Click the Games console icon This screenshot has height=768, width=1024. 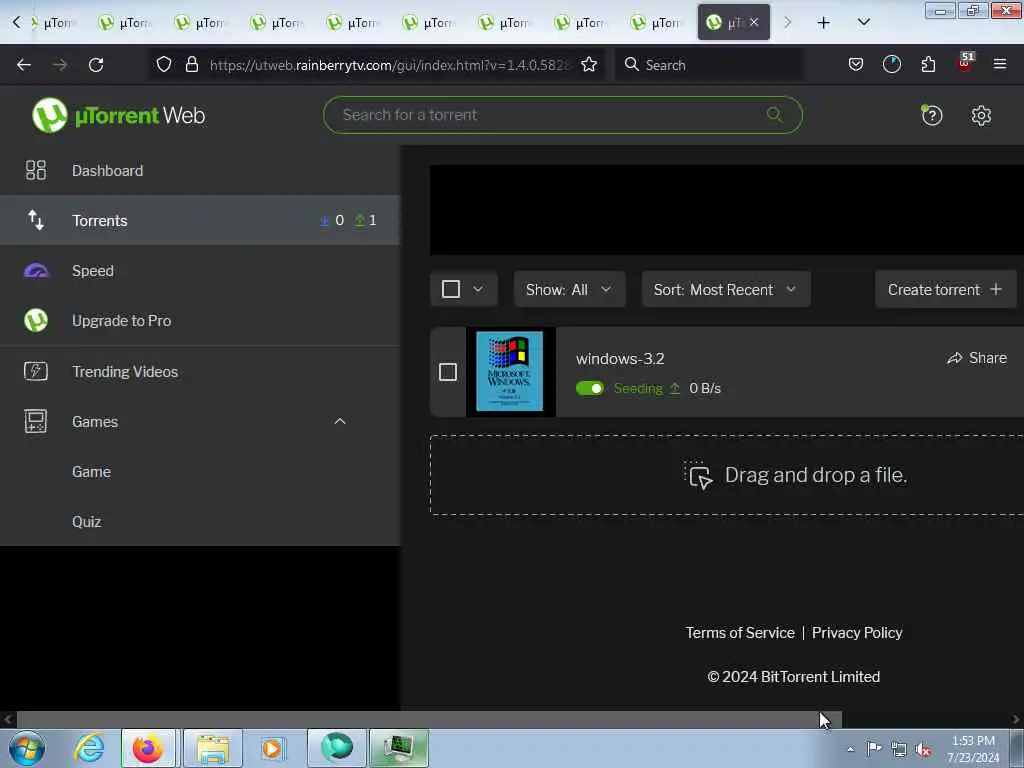coord(36,421)
